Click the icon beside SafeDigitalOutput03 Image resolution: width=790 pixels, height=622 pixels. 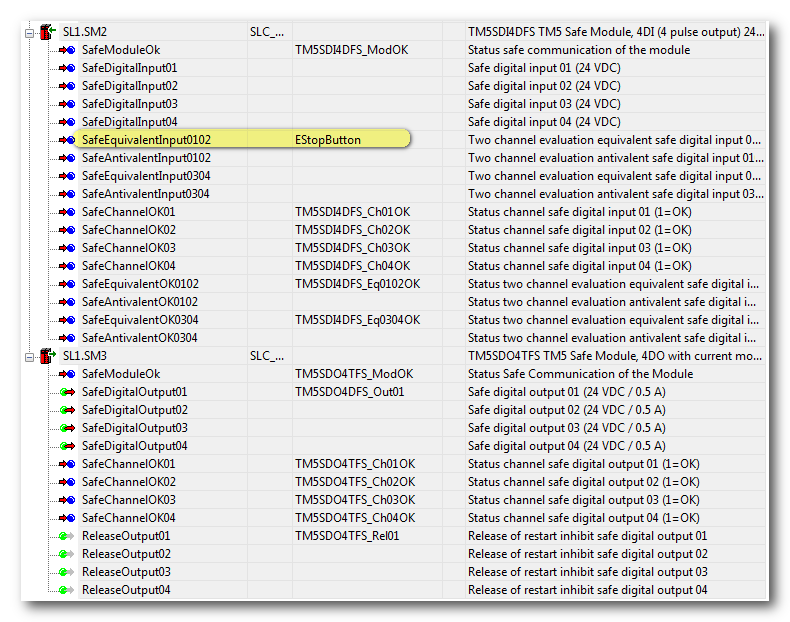tap(67, 428)
